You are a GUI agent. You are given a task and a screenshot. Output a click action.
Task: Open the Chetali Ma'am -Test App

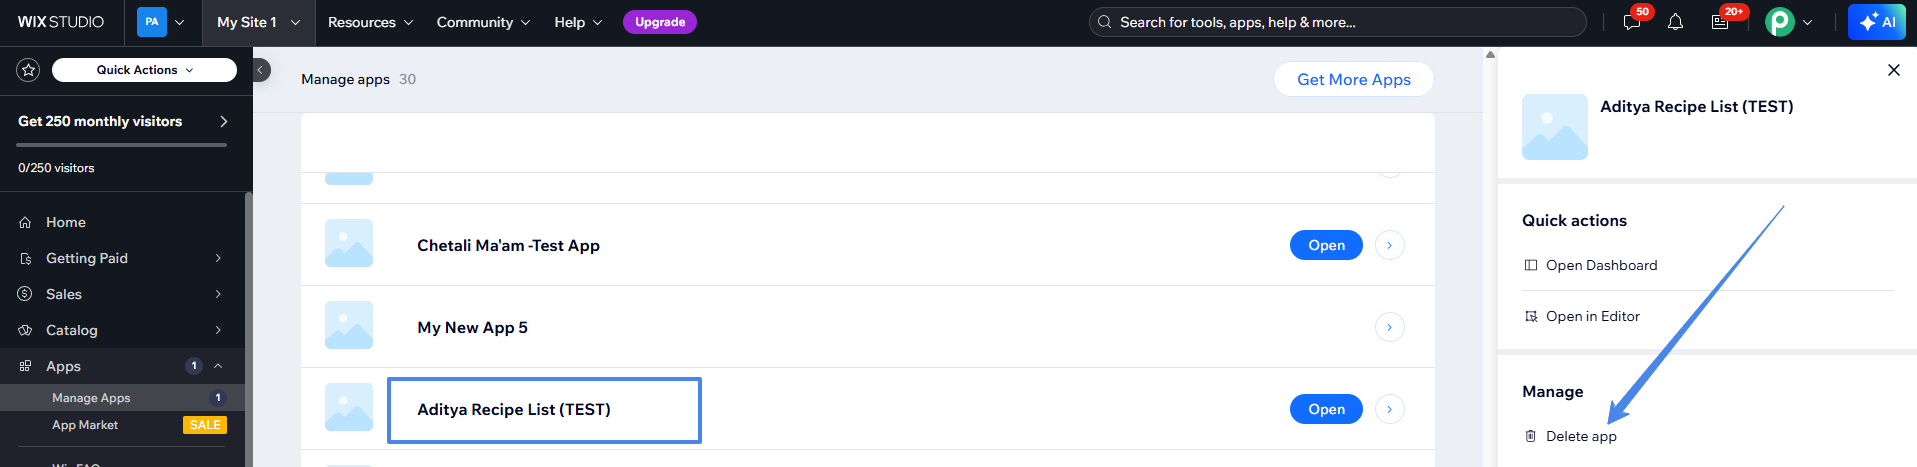[x=1325, y=245]
